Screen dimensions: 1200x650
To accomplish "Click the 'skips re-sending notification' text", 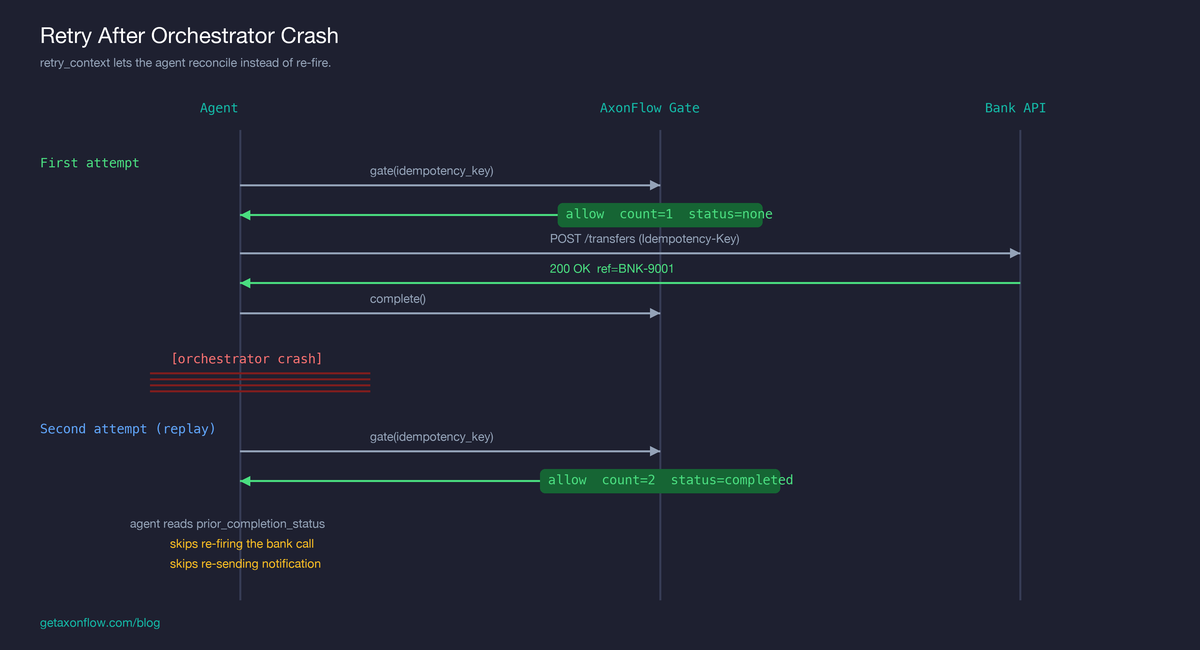I will [245, 563].
